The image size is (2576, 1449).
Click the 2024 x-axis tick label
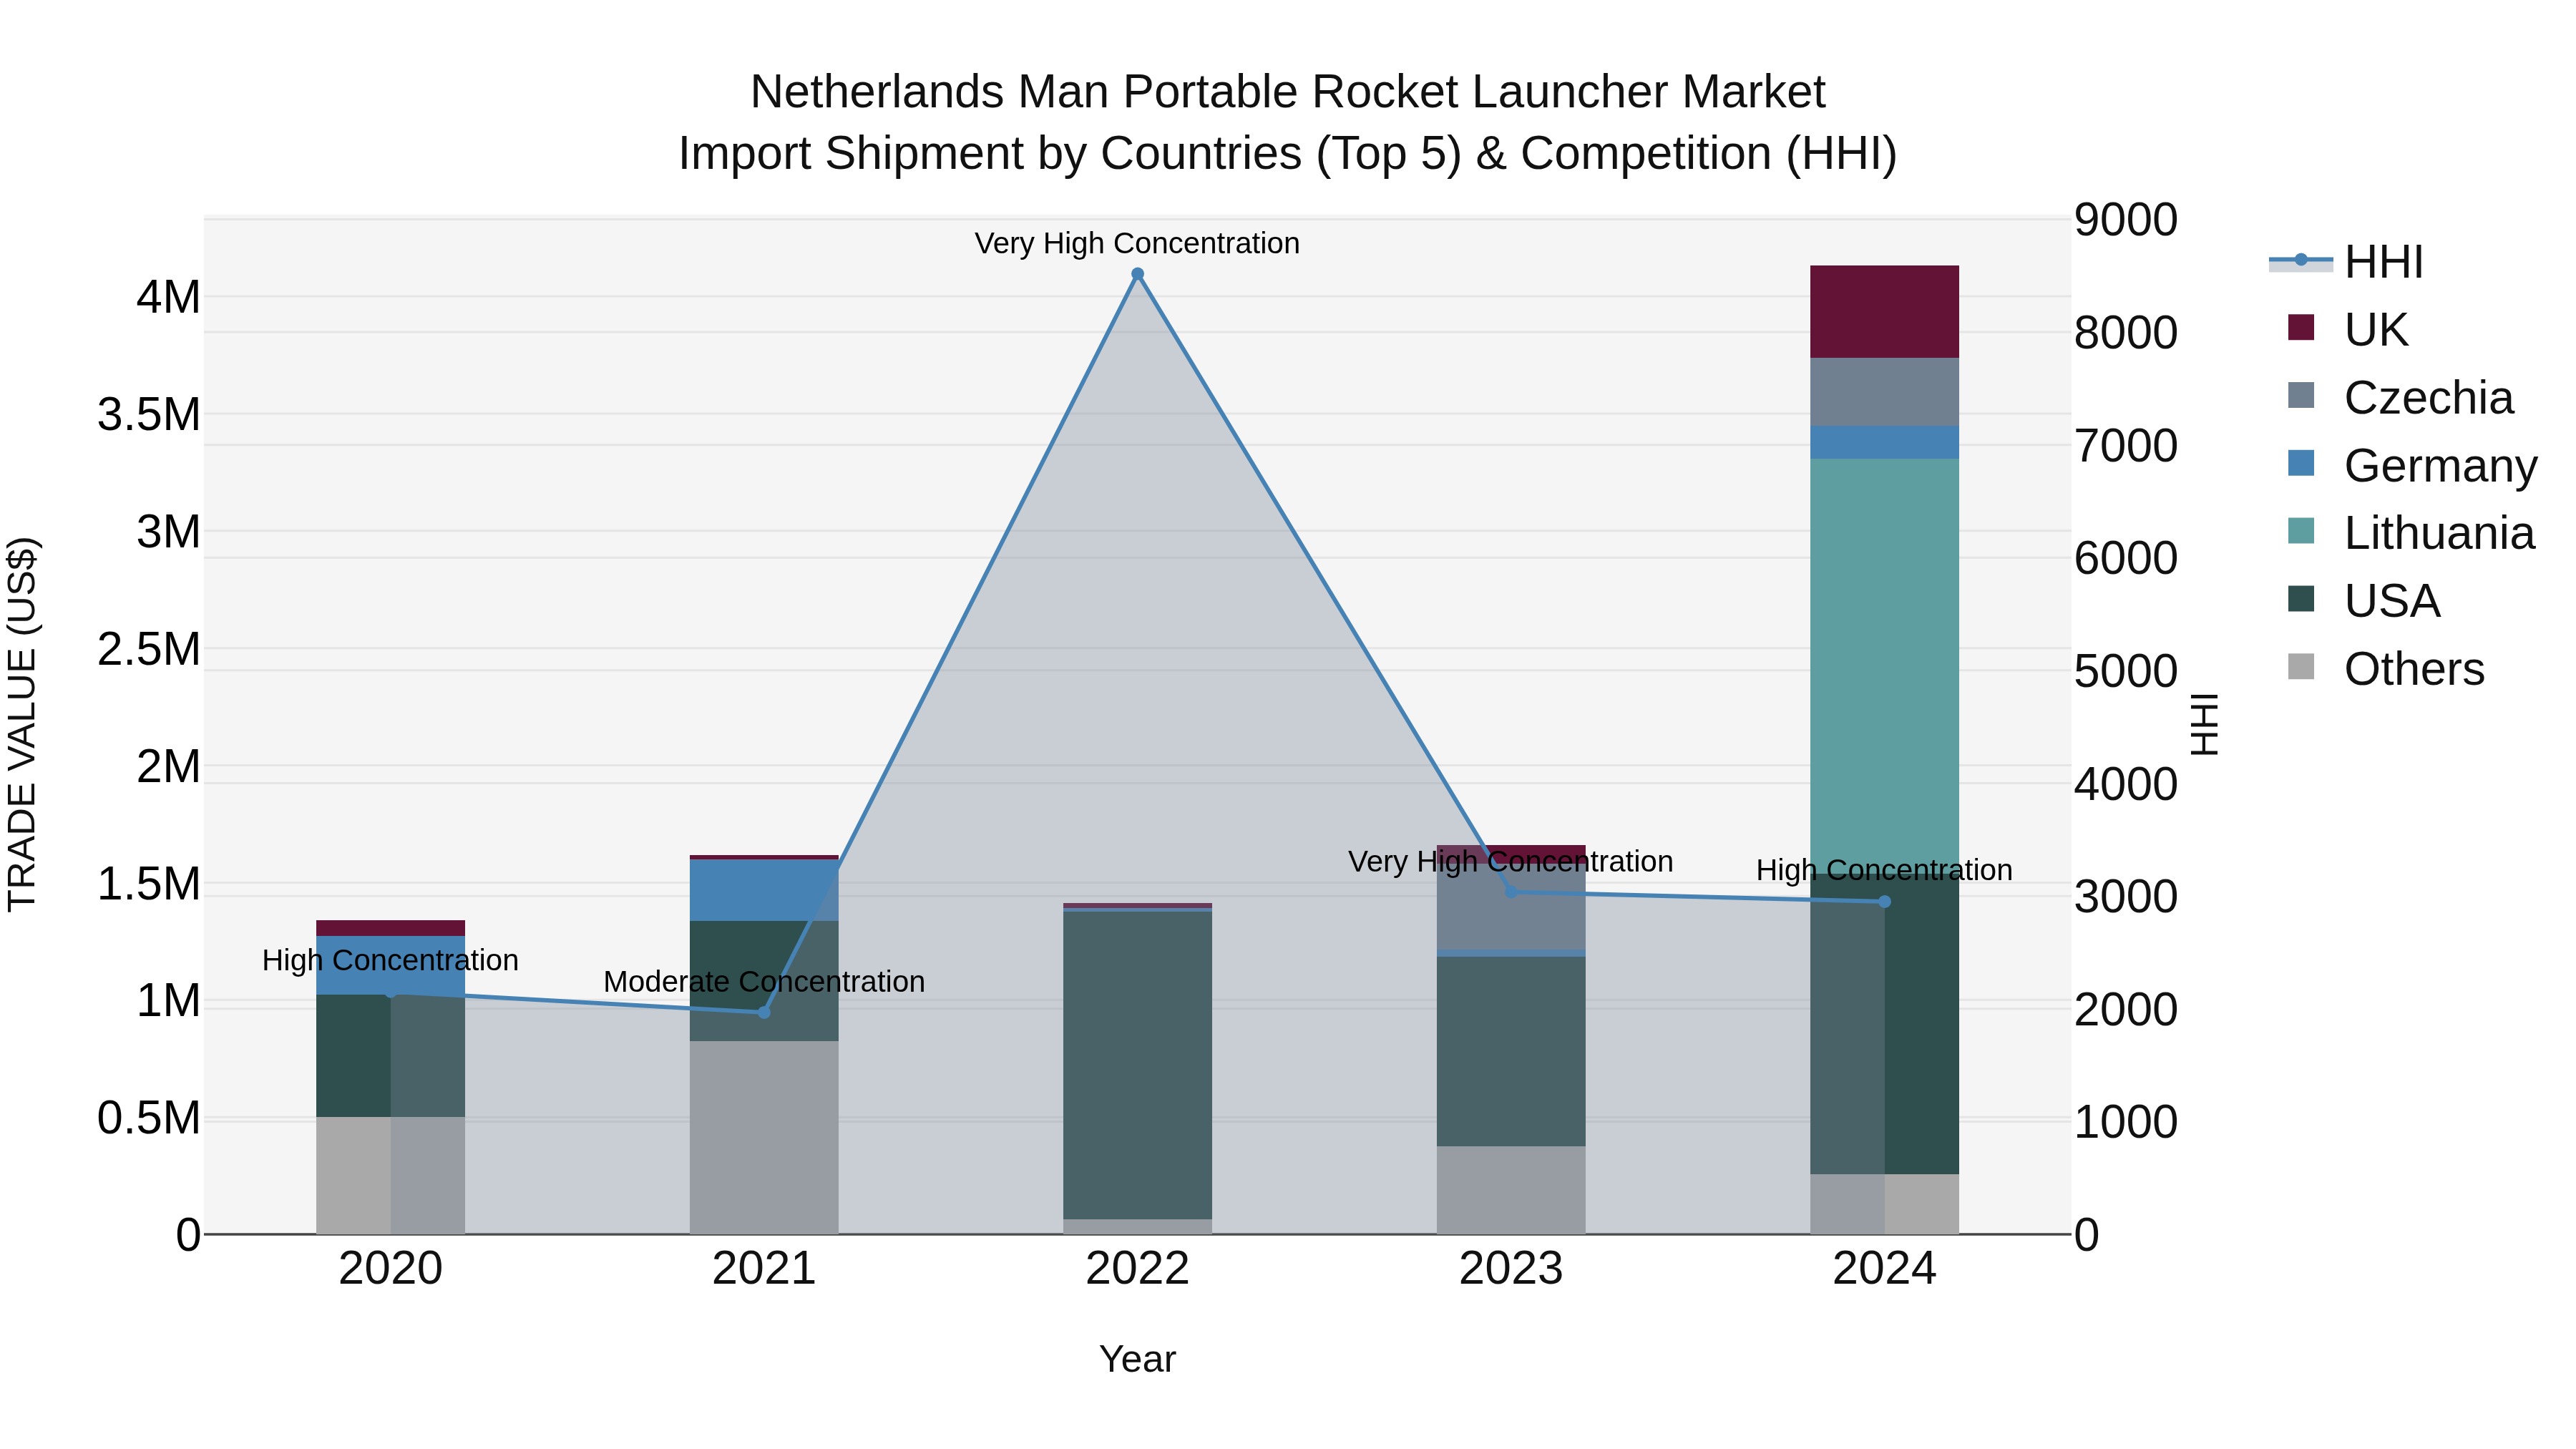click(1884, 1268)
